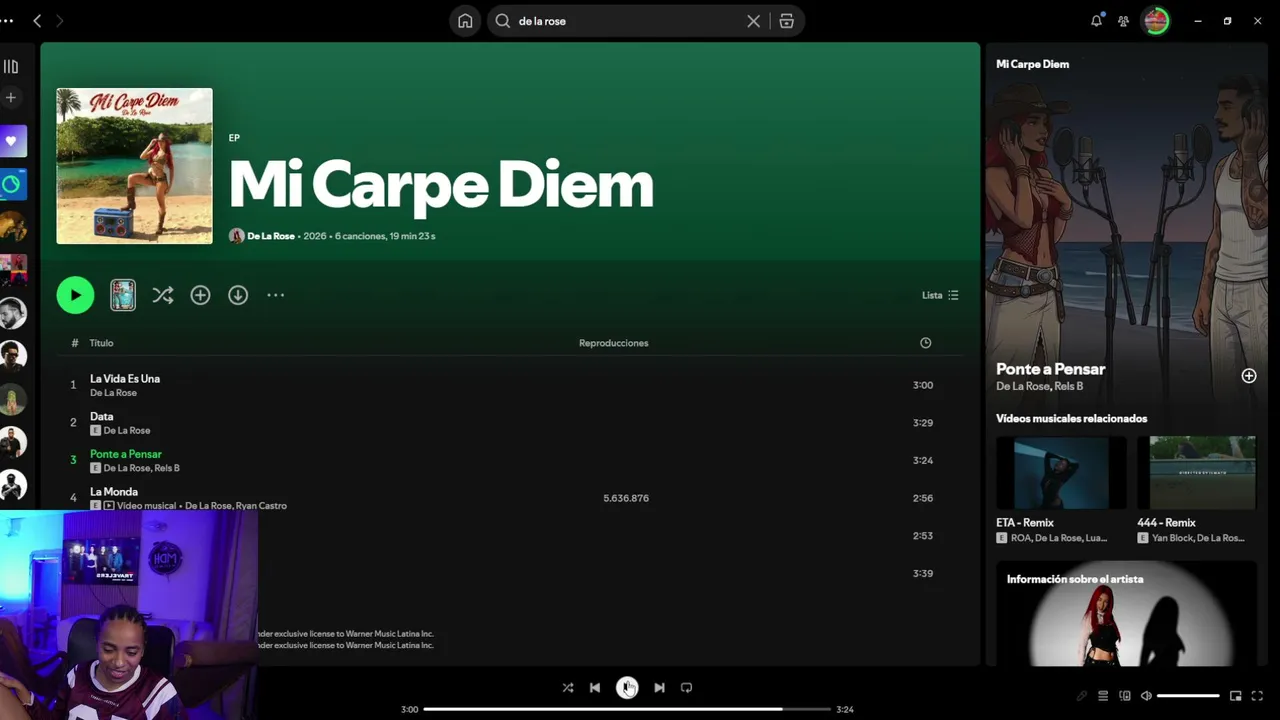Create a new playlist with the plus icon
This screenshot has width=1280, height=720.
coord(11,98)
